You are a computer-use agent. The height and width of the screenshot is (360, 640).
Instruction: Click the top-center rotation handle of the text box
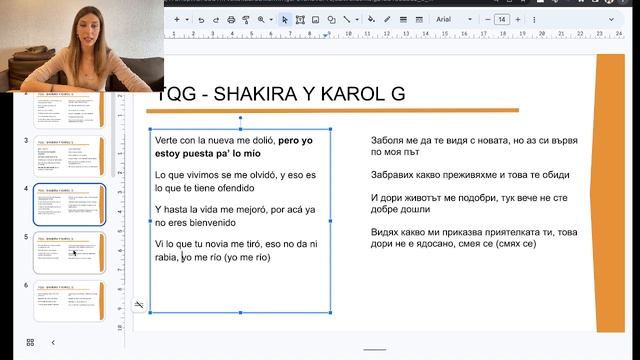[x=240, y=118]
